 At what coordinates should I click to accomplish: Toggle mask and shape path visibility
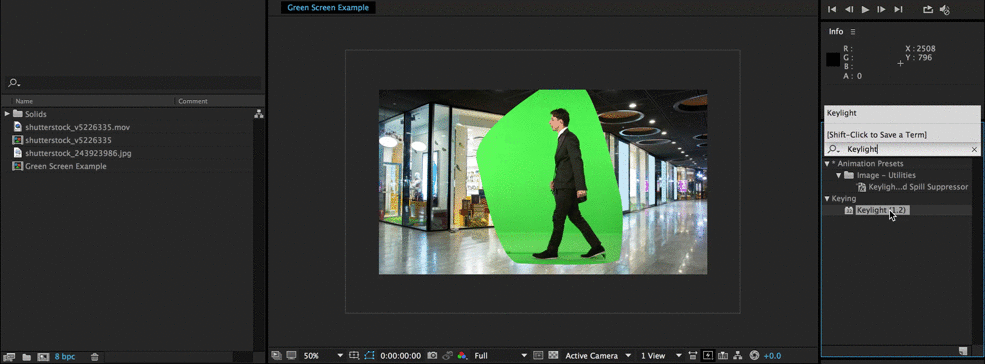coord(370,355)
